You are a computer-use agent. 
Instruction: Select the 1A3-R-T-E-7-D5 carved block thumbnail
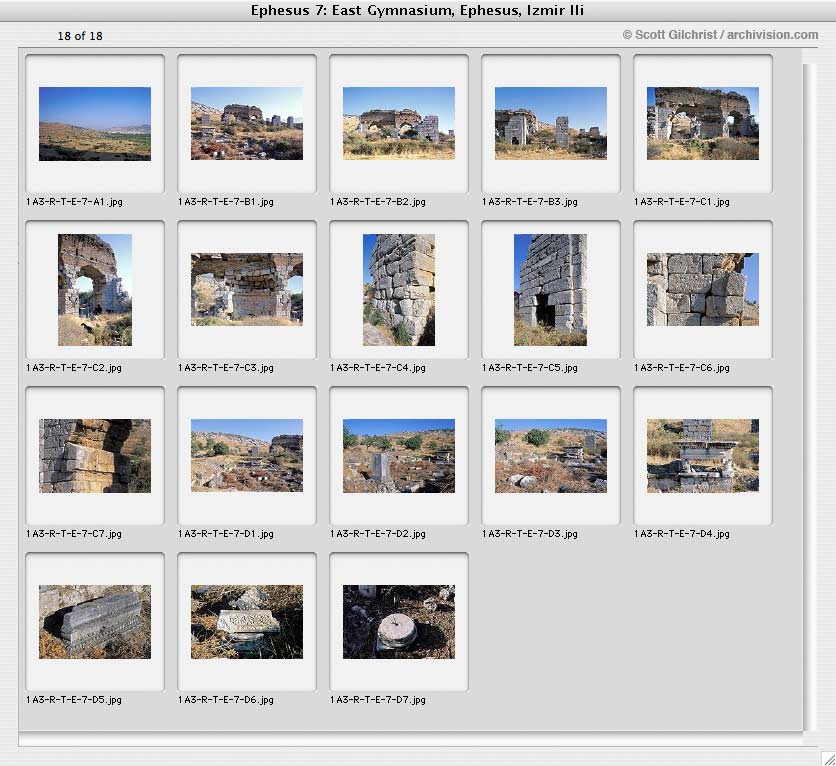95,622
